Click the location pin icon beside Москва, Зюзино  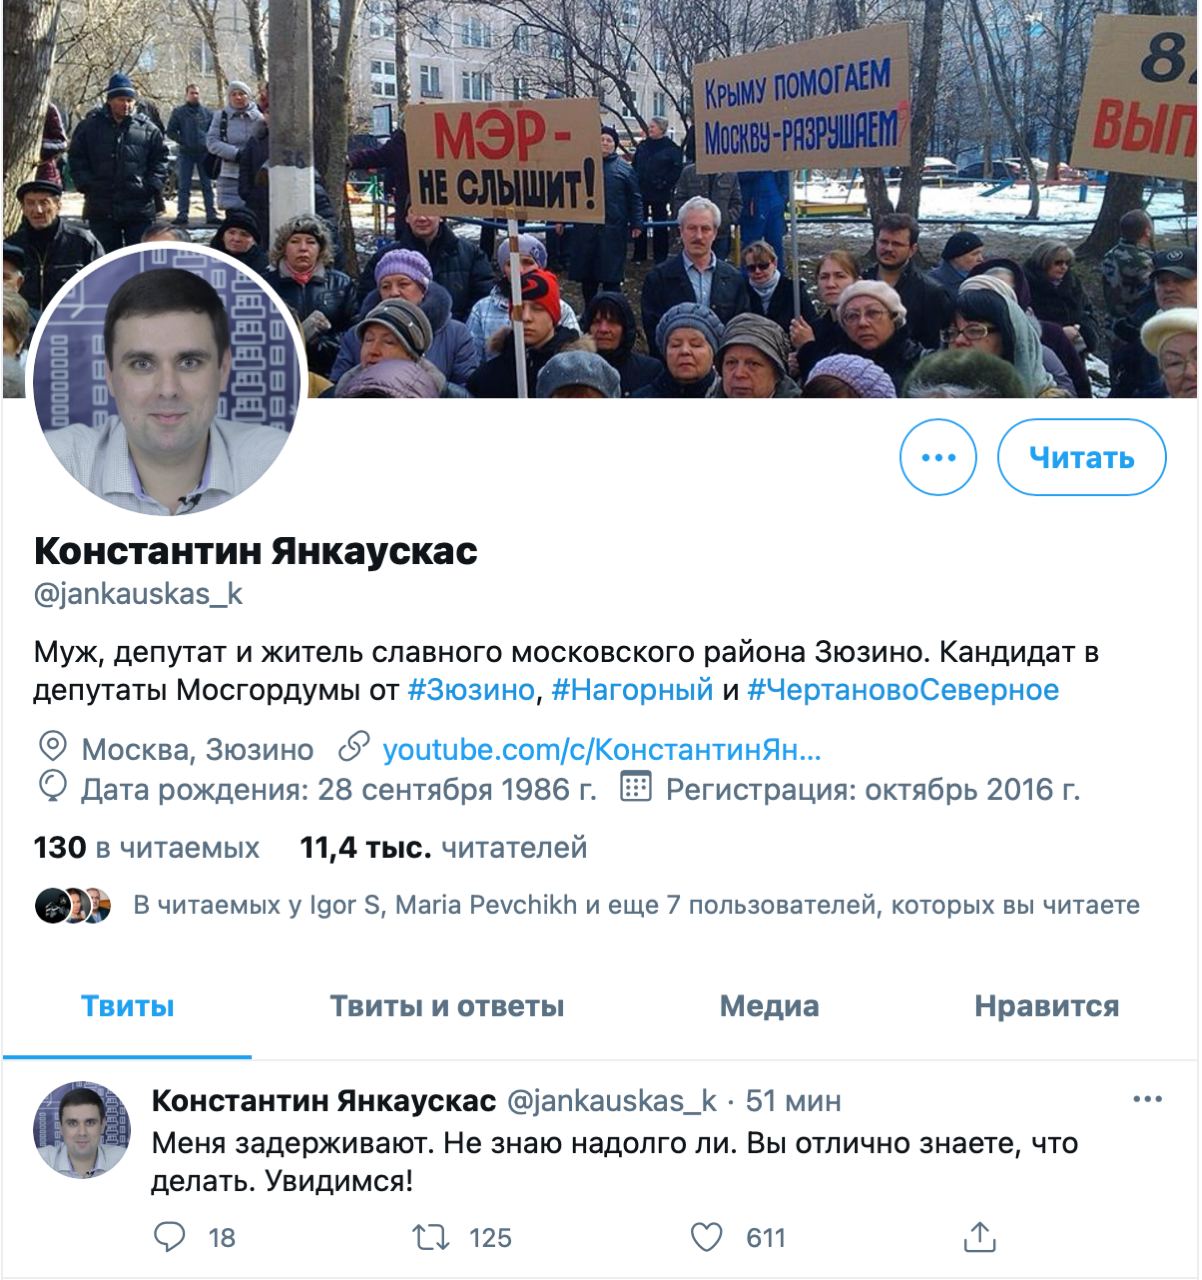pyautogui.click(x=51, y=748)
